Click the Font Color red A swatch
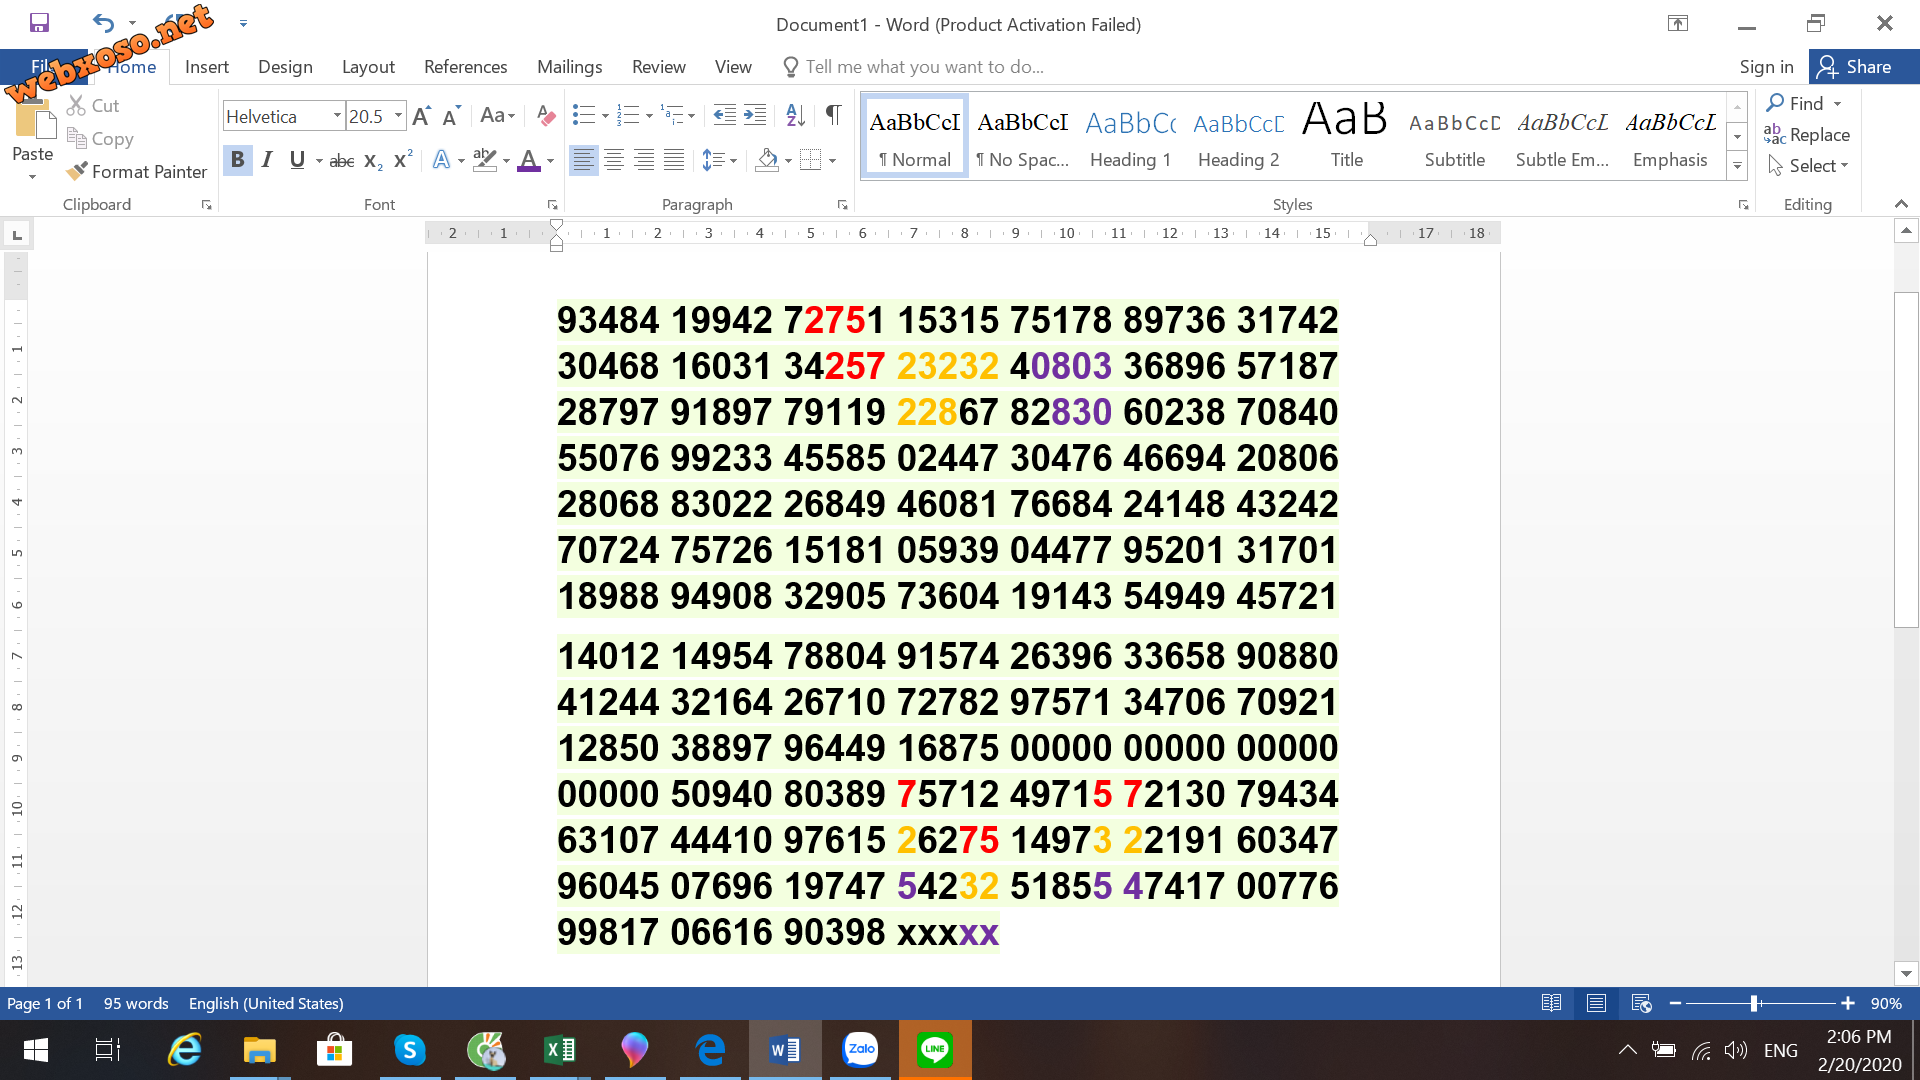This screenshot has width=1920, height=1080. (x=529, y=160)
